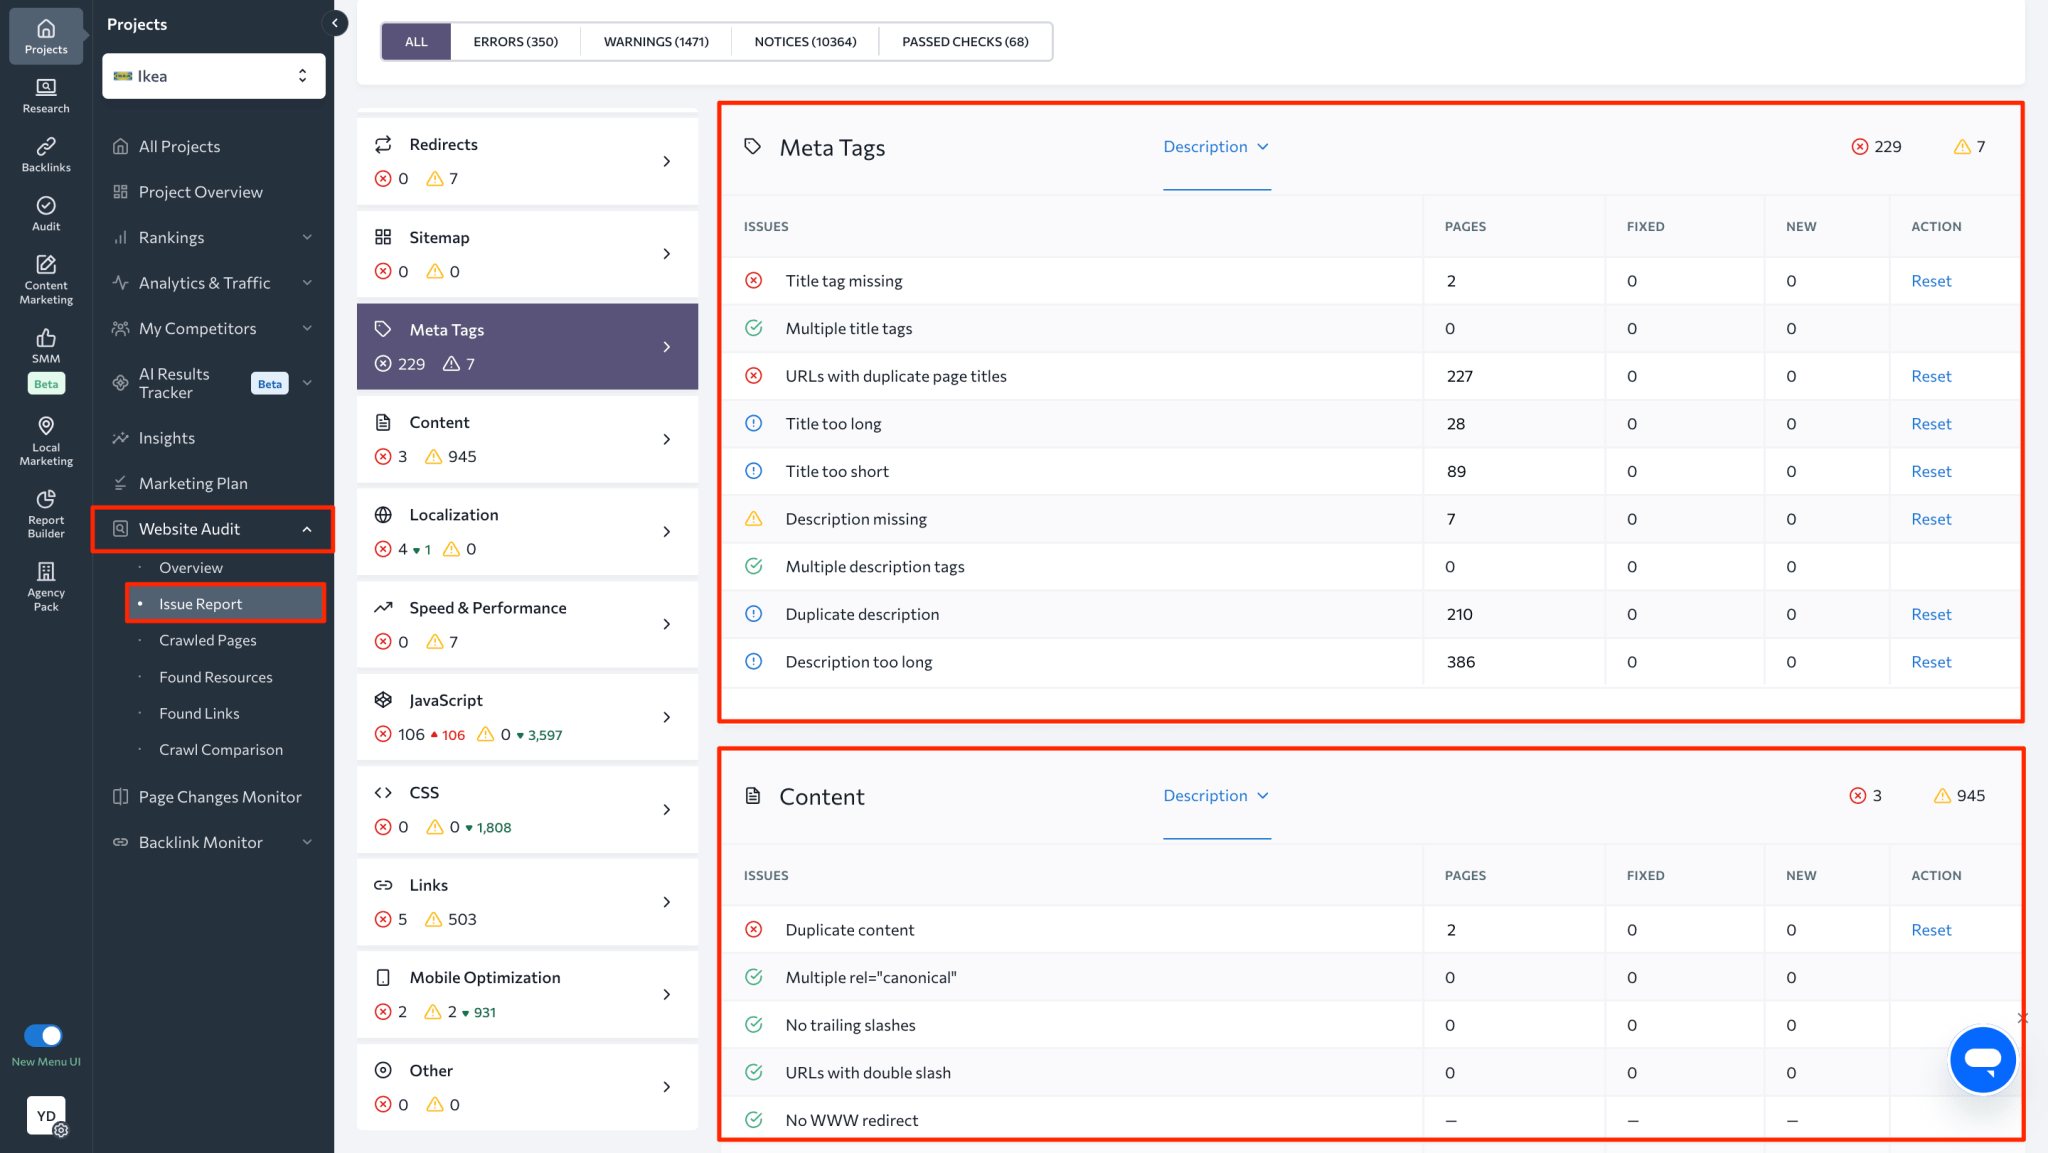Select the Audit icon in sidebar

click(45, 212)
